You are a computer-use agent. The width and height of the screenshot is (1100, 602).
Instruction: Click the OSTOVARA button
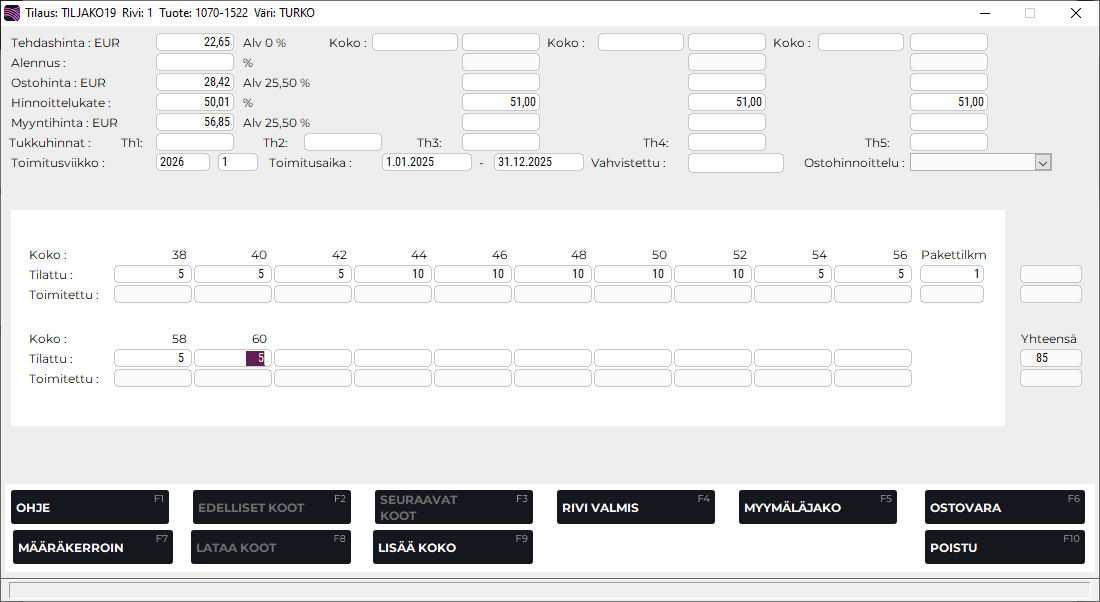(1004, 507)
